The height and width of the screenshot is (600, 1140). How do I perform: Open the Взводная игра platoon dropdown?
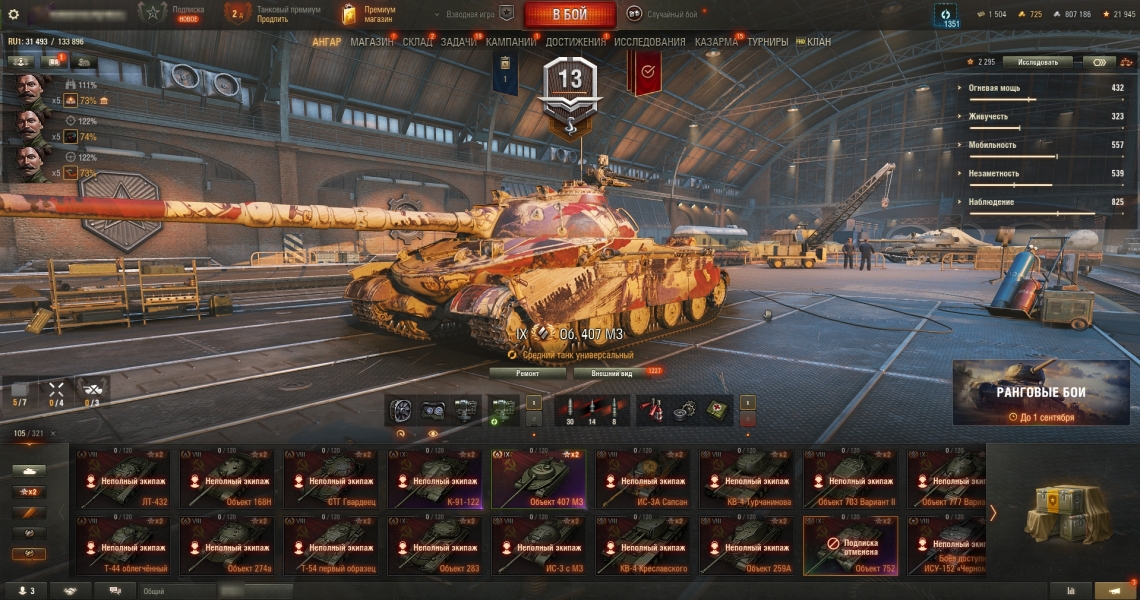475,14
